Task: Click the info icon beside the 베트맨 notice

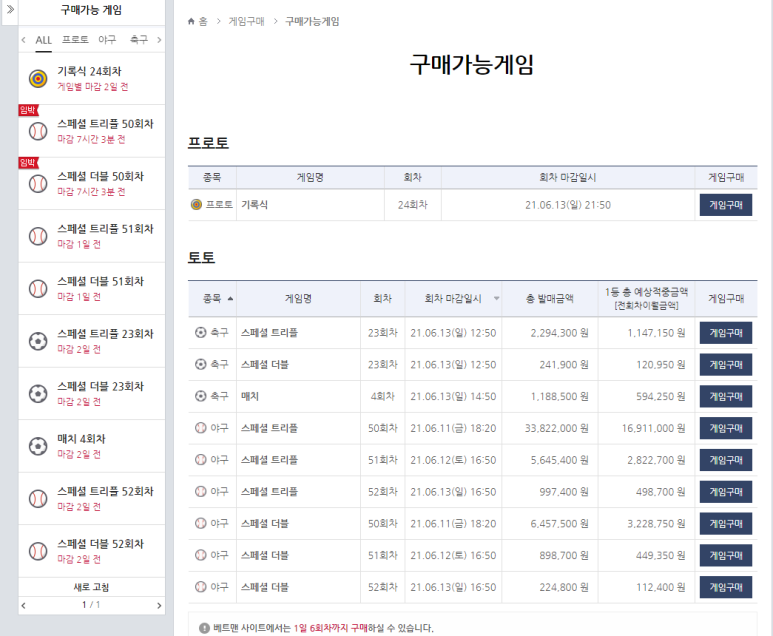Action: click(204, 628)
